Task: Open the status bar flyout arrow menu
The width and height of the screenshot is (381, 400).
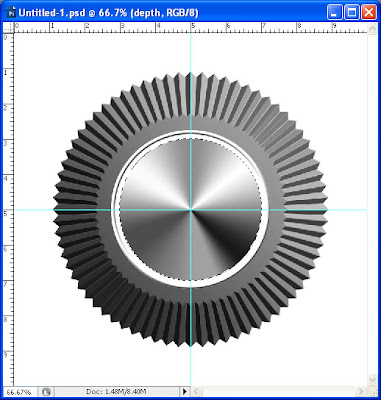Action: pos(185,391)
